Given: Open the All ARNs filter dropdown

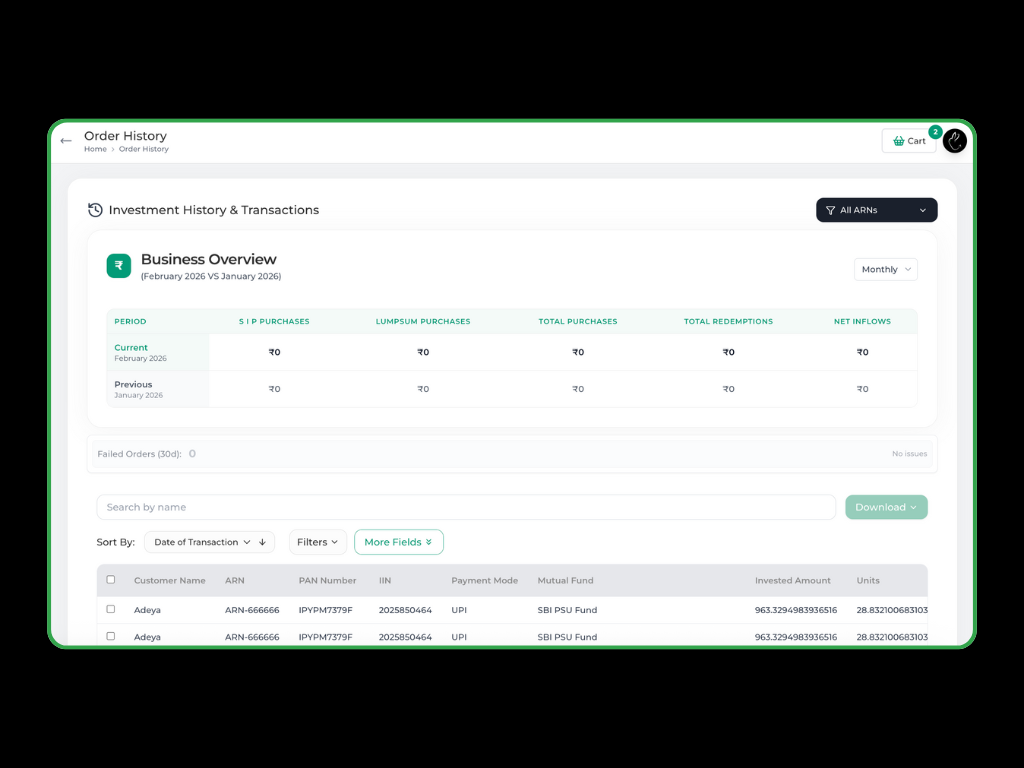Looking at the screenshot, I should click(877, 210).
